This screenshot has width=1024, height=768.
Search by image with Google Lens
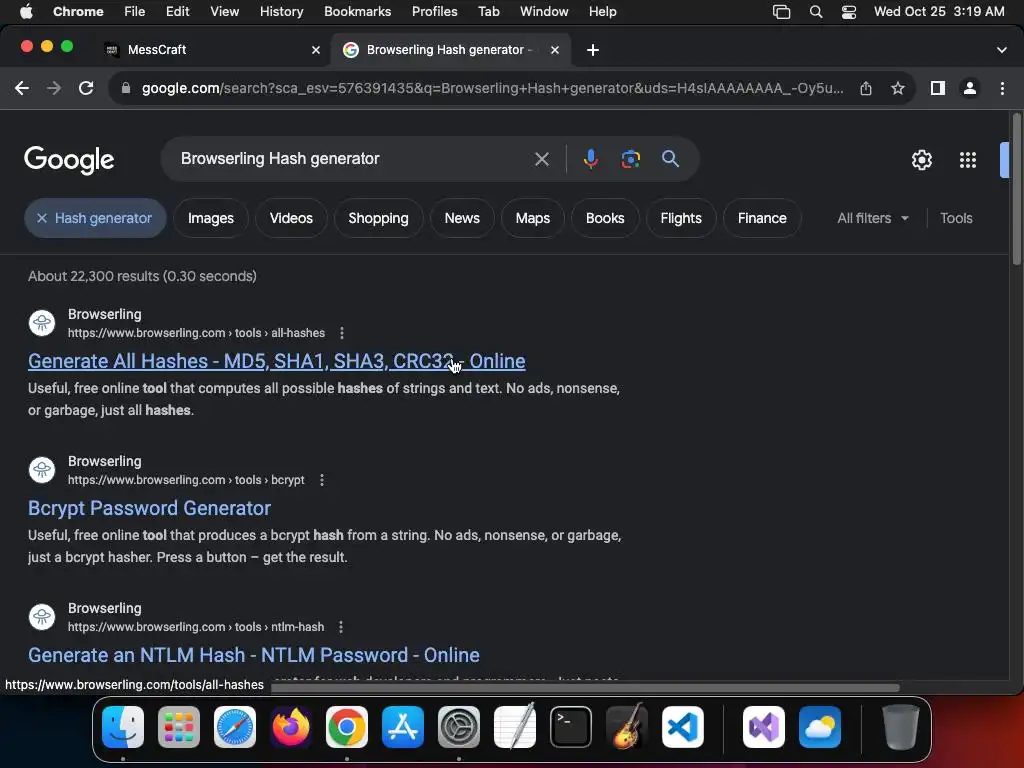[x=630, y=159]
